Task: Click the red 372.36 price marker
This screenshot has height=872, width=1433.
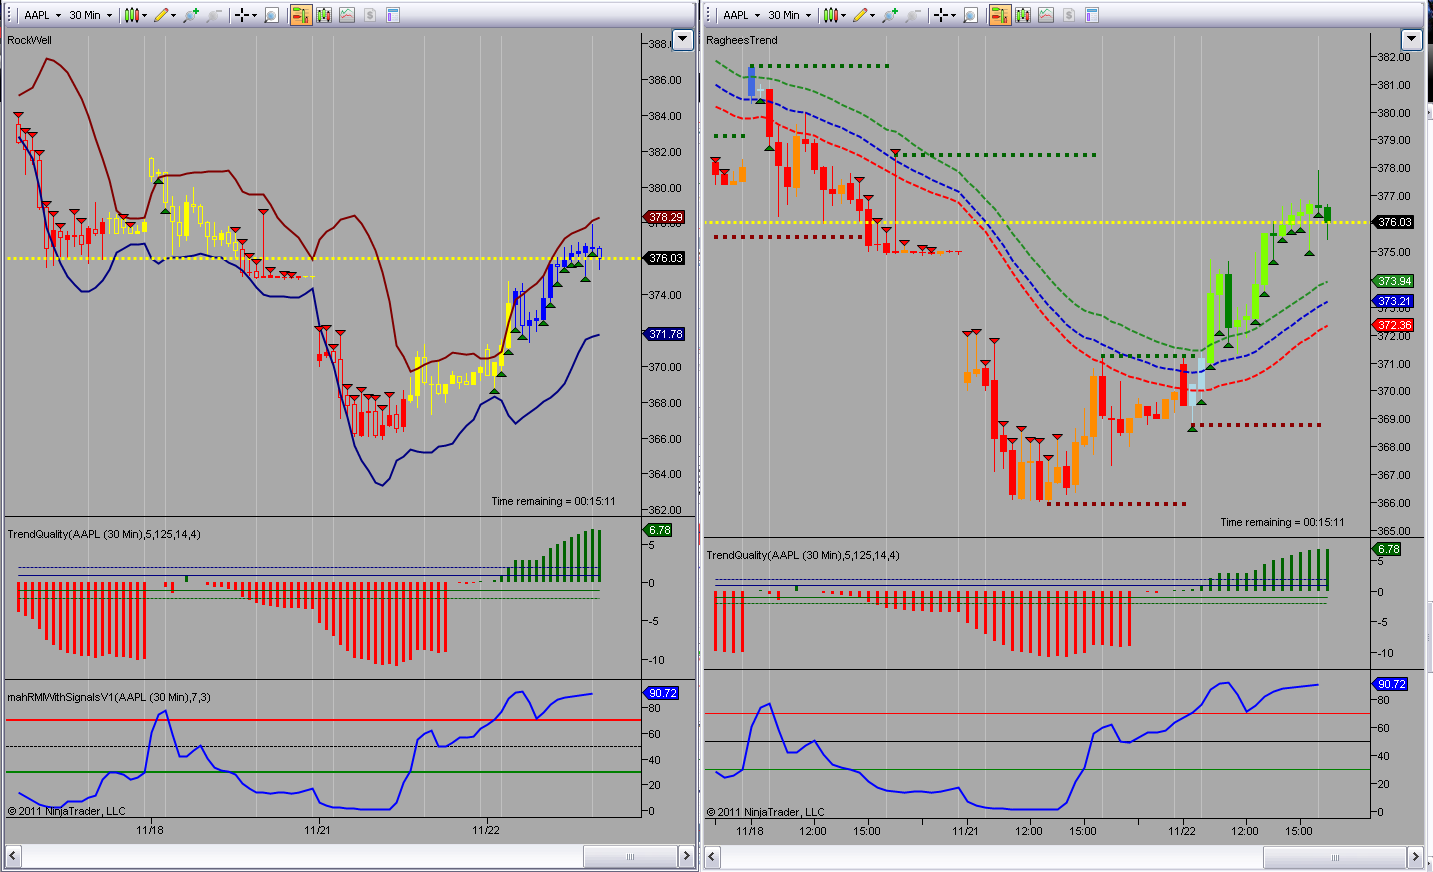Action: (x=1394, y=325)
